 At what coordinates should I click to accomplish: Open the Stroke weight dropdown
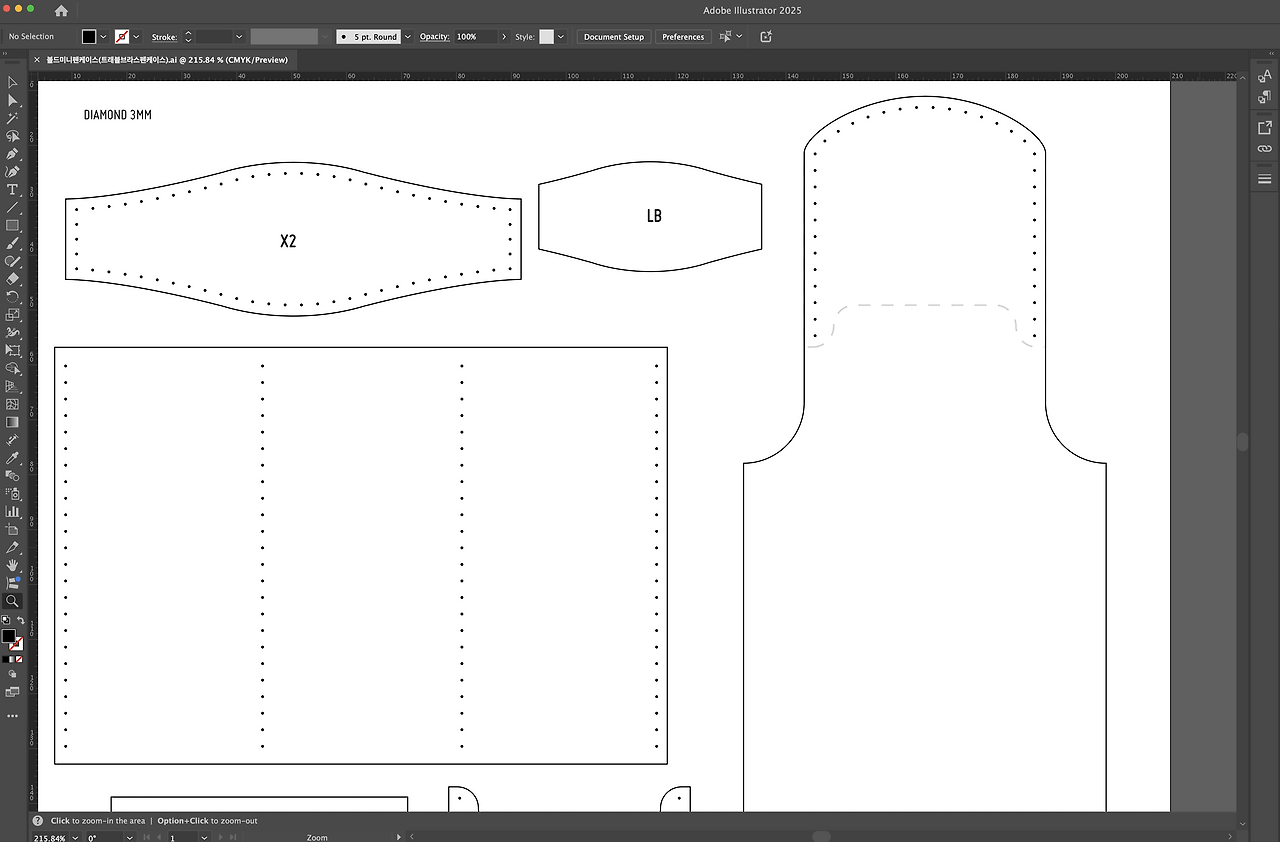239,37
